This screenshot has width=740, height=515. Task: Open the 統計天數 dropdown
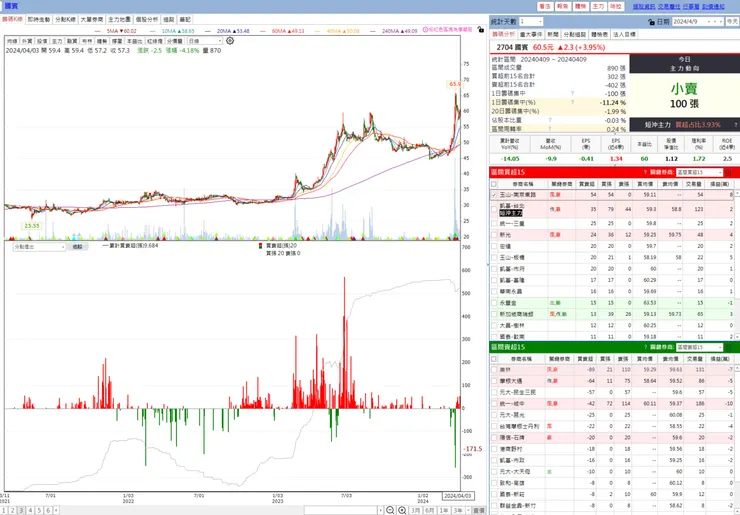coord(530,22)
